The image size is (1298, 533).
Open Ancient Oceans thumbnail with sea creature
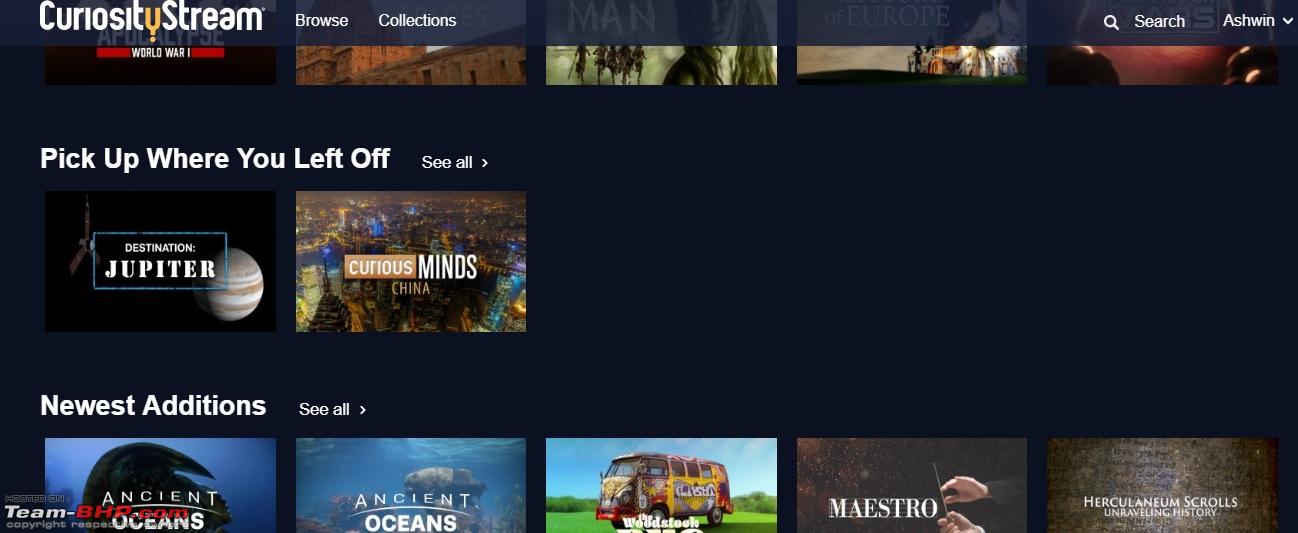160,485
